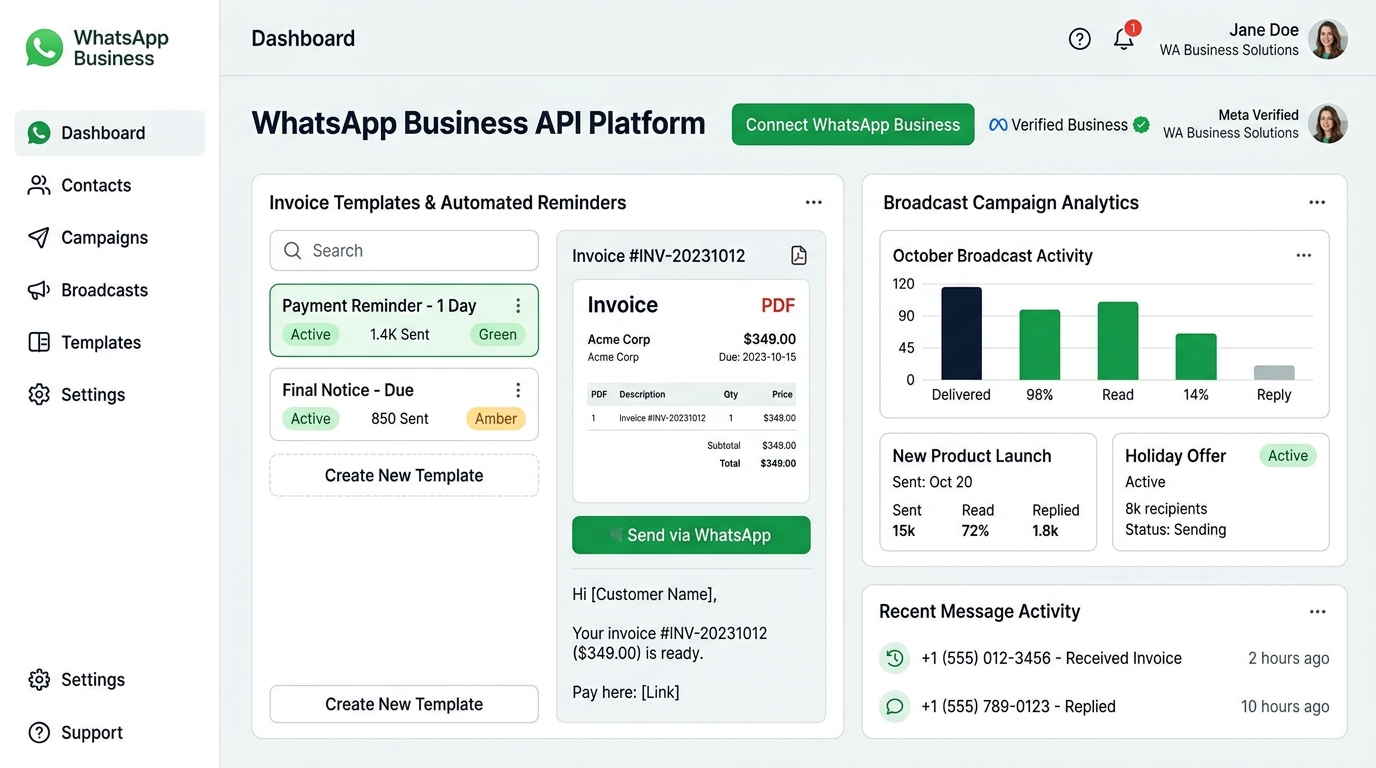Open Templates in sidebar

point(110,342)
